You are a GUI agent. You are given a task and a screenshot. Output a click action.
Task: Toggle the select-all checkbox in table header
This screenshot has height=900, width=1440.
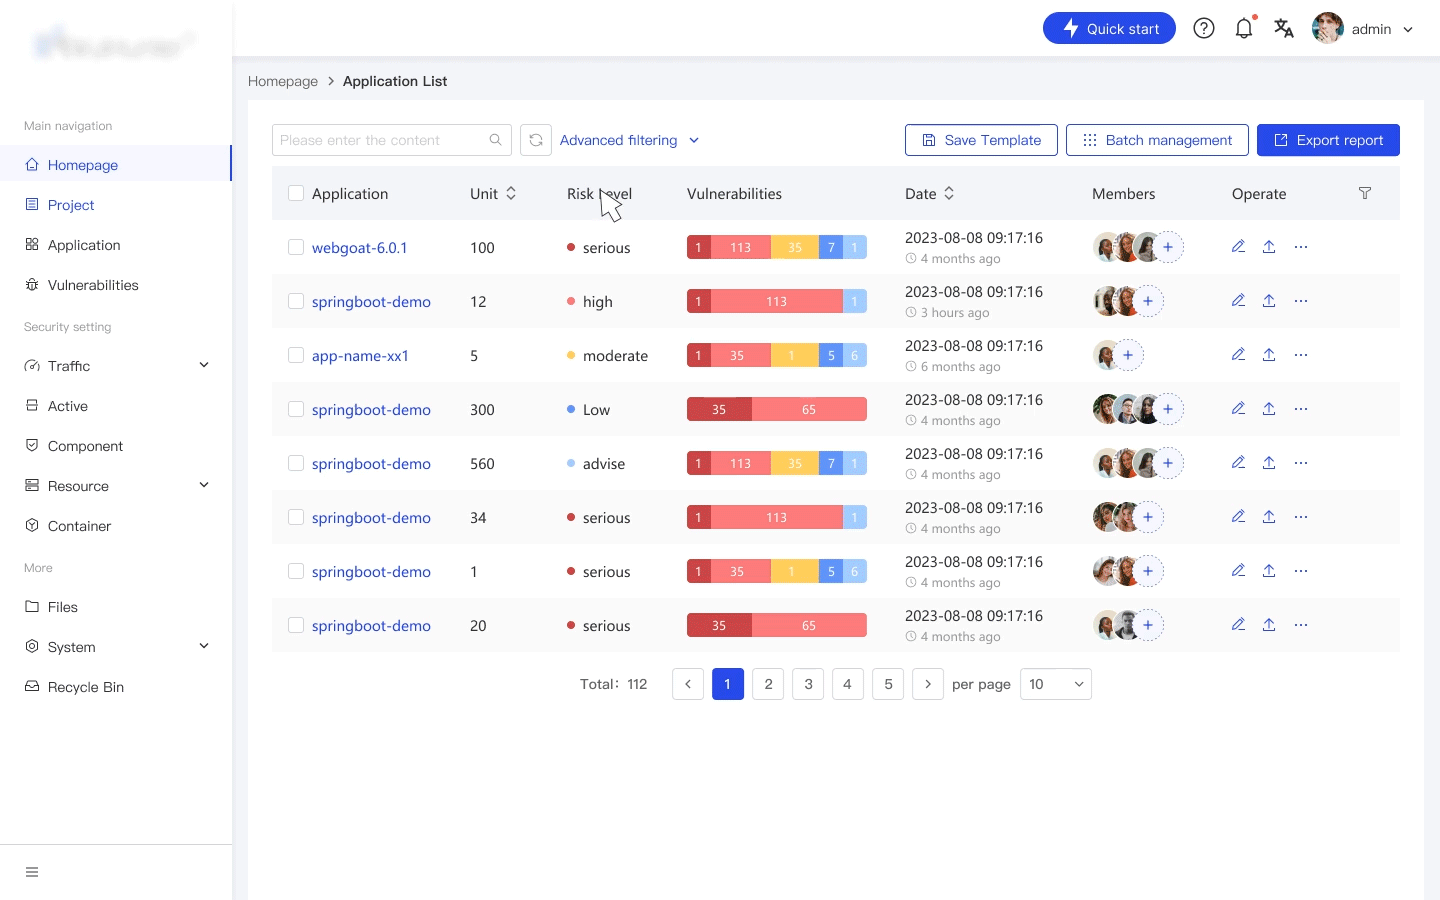(296, 193)
